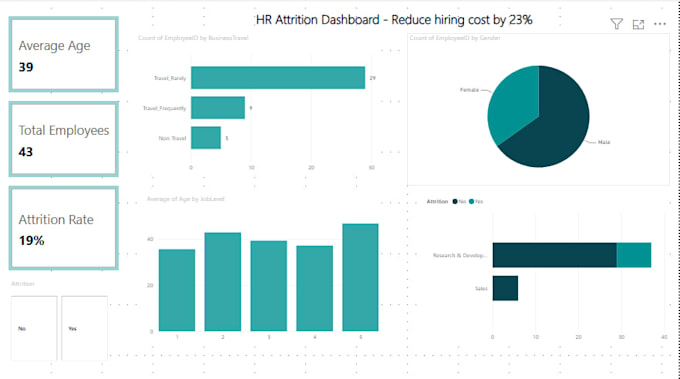Screen dimensions: 680x379
Task: Click the Male pie label
Action: click(604, 142)
